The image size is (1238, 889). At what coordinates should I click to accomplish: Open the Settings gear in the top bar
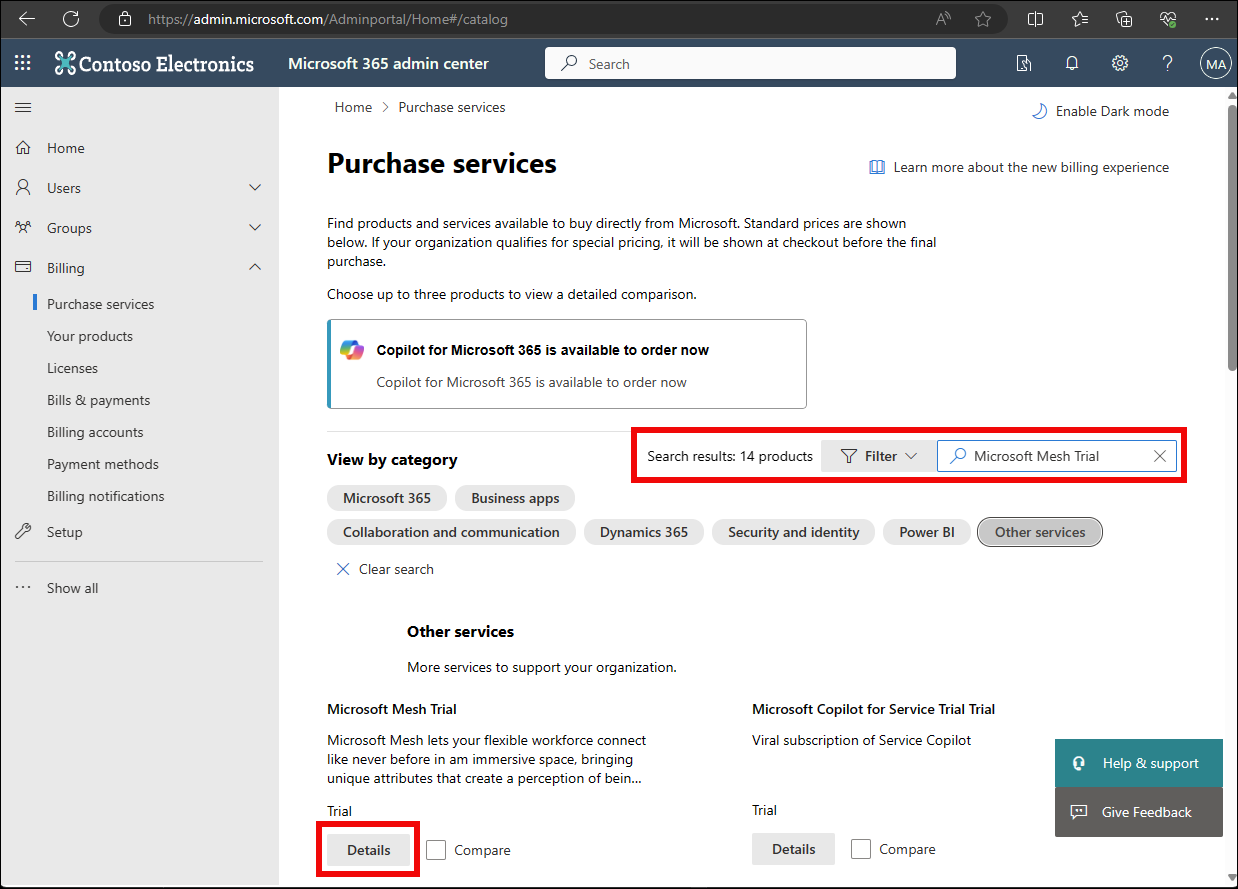coord(1119,62)
